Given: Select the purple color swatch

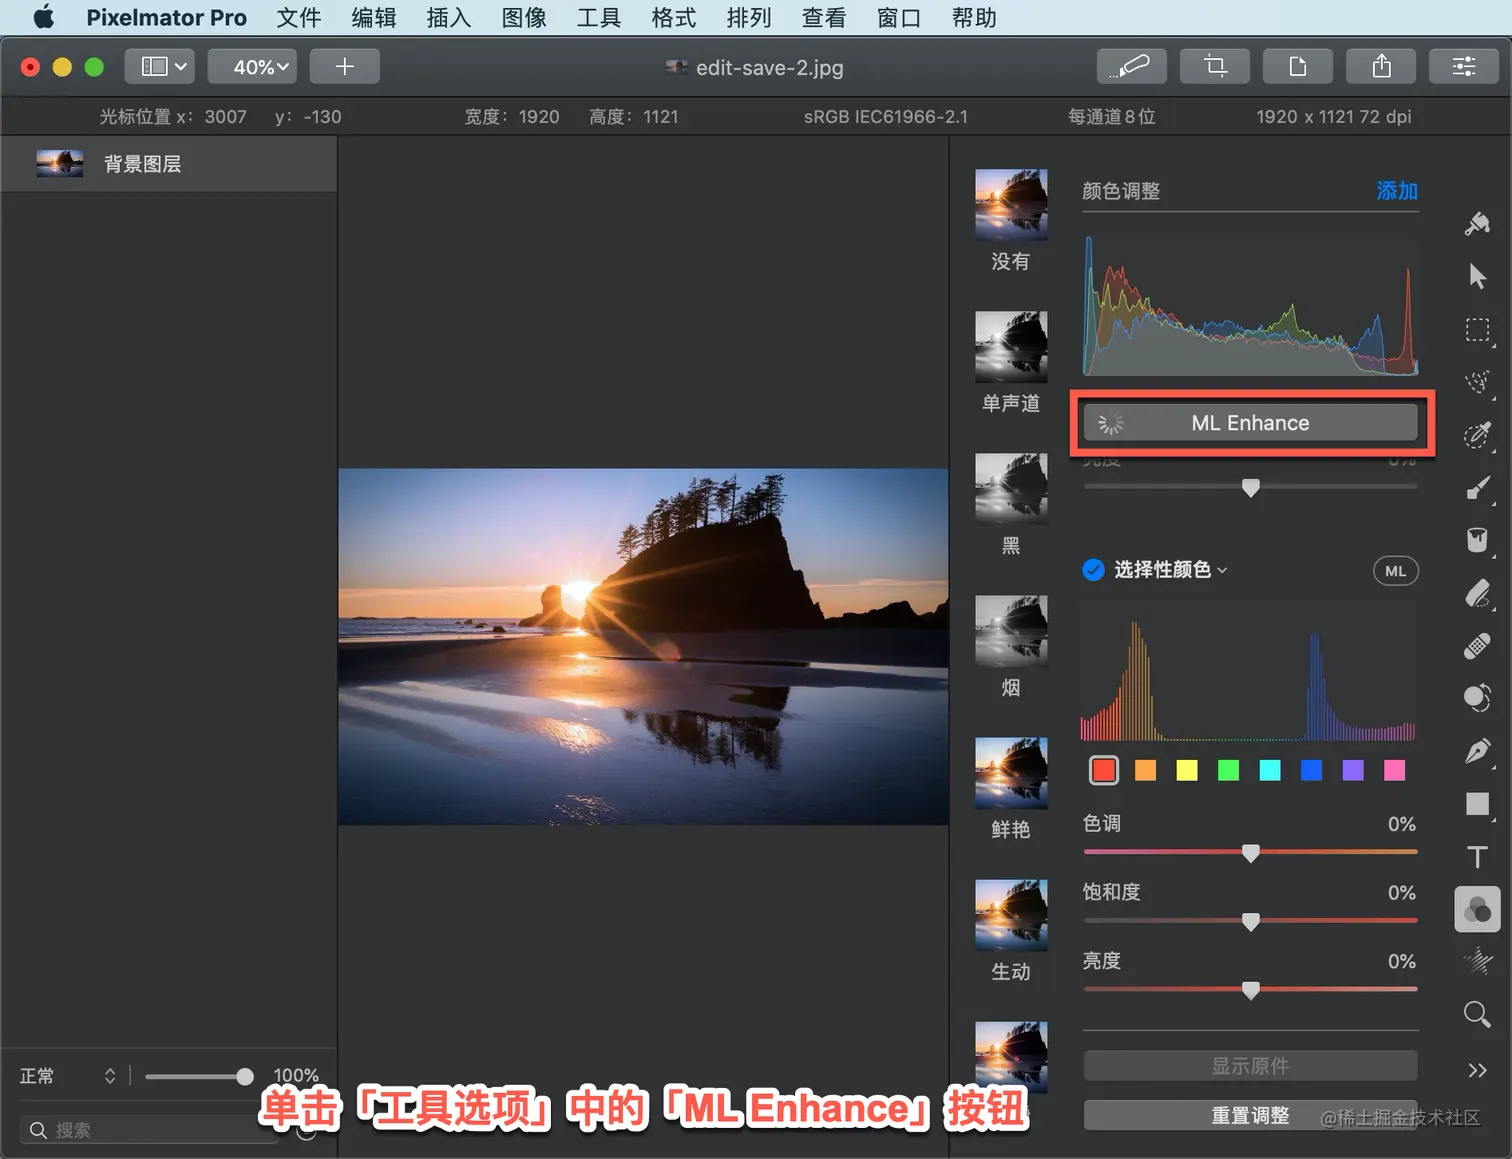Looking at the screenshot, I should [1353, 770].
